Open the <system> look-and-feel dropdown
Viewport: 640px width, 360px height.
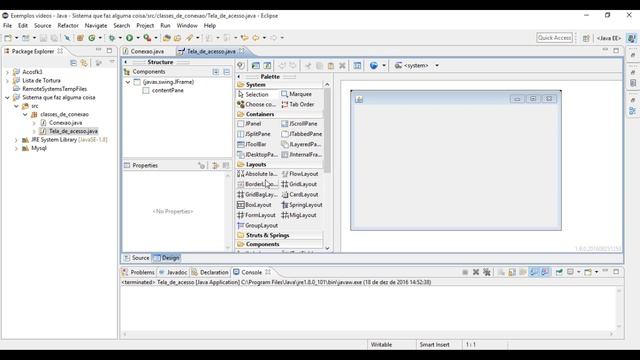437,65
